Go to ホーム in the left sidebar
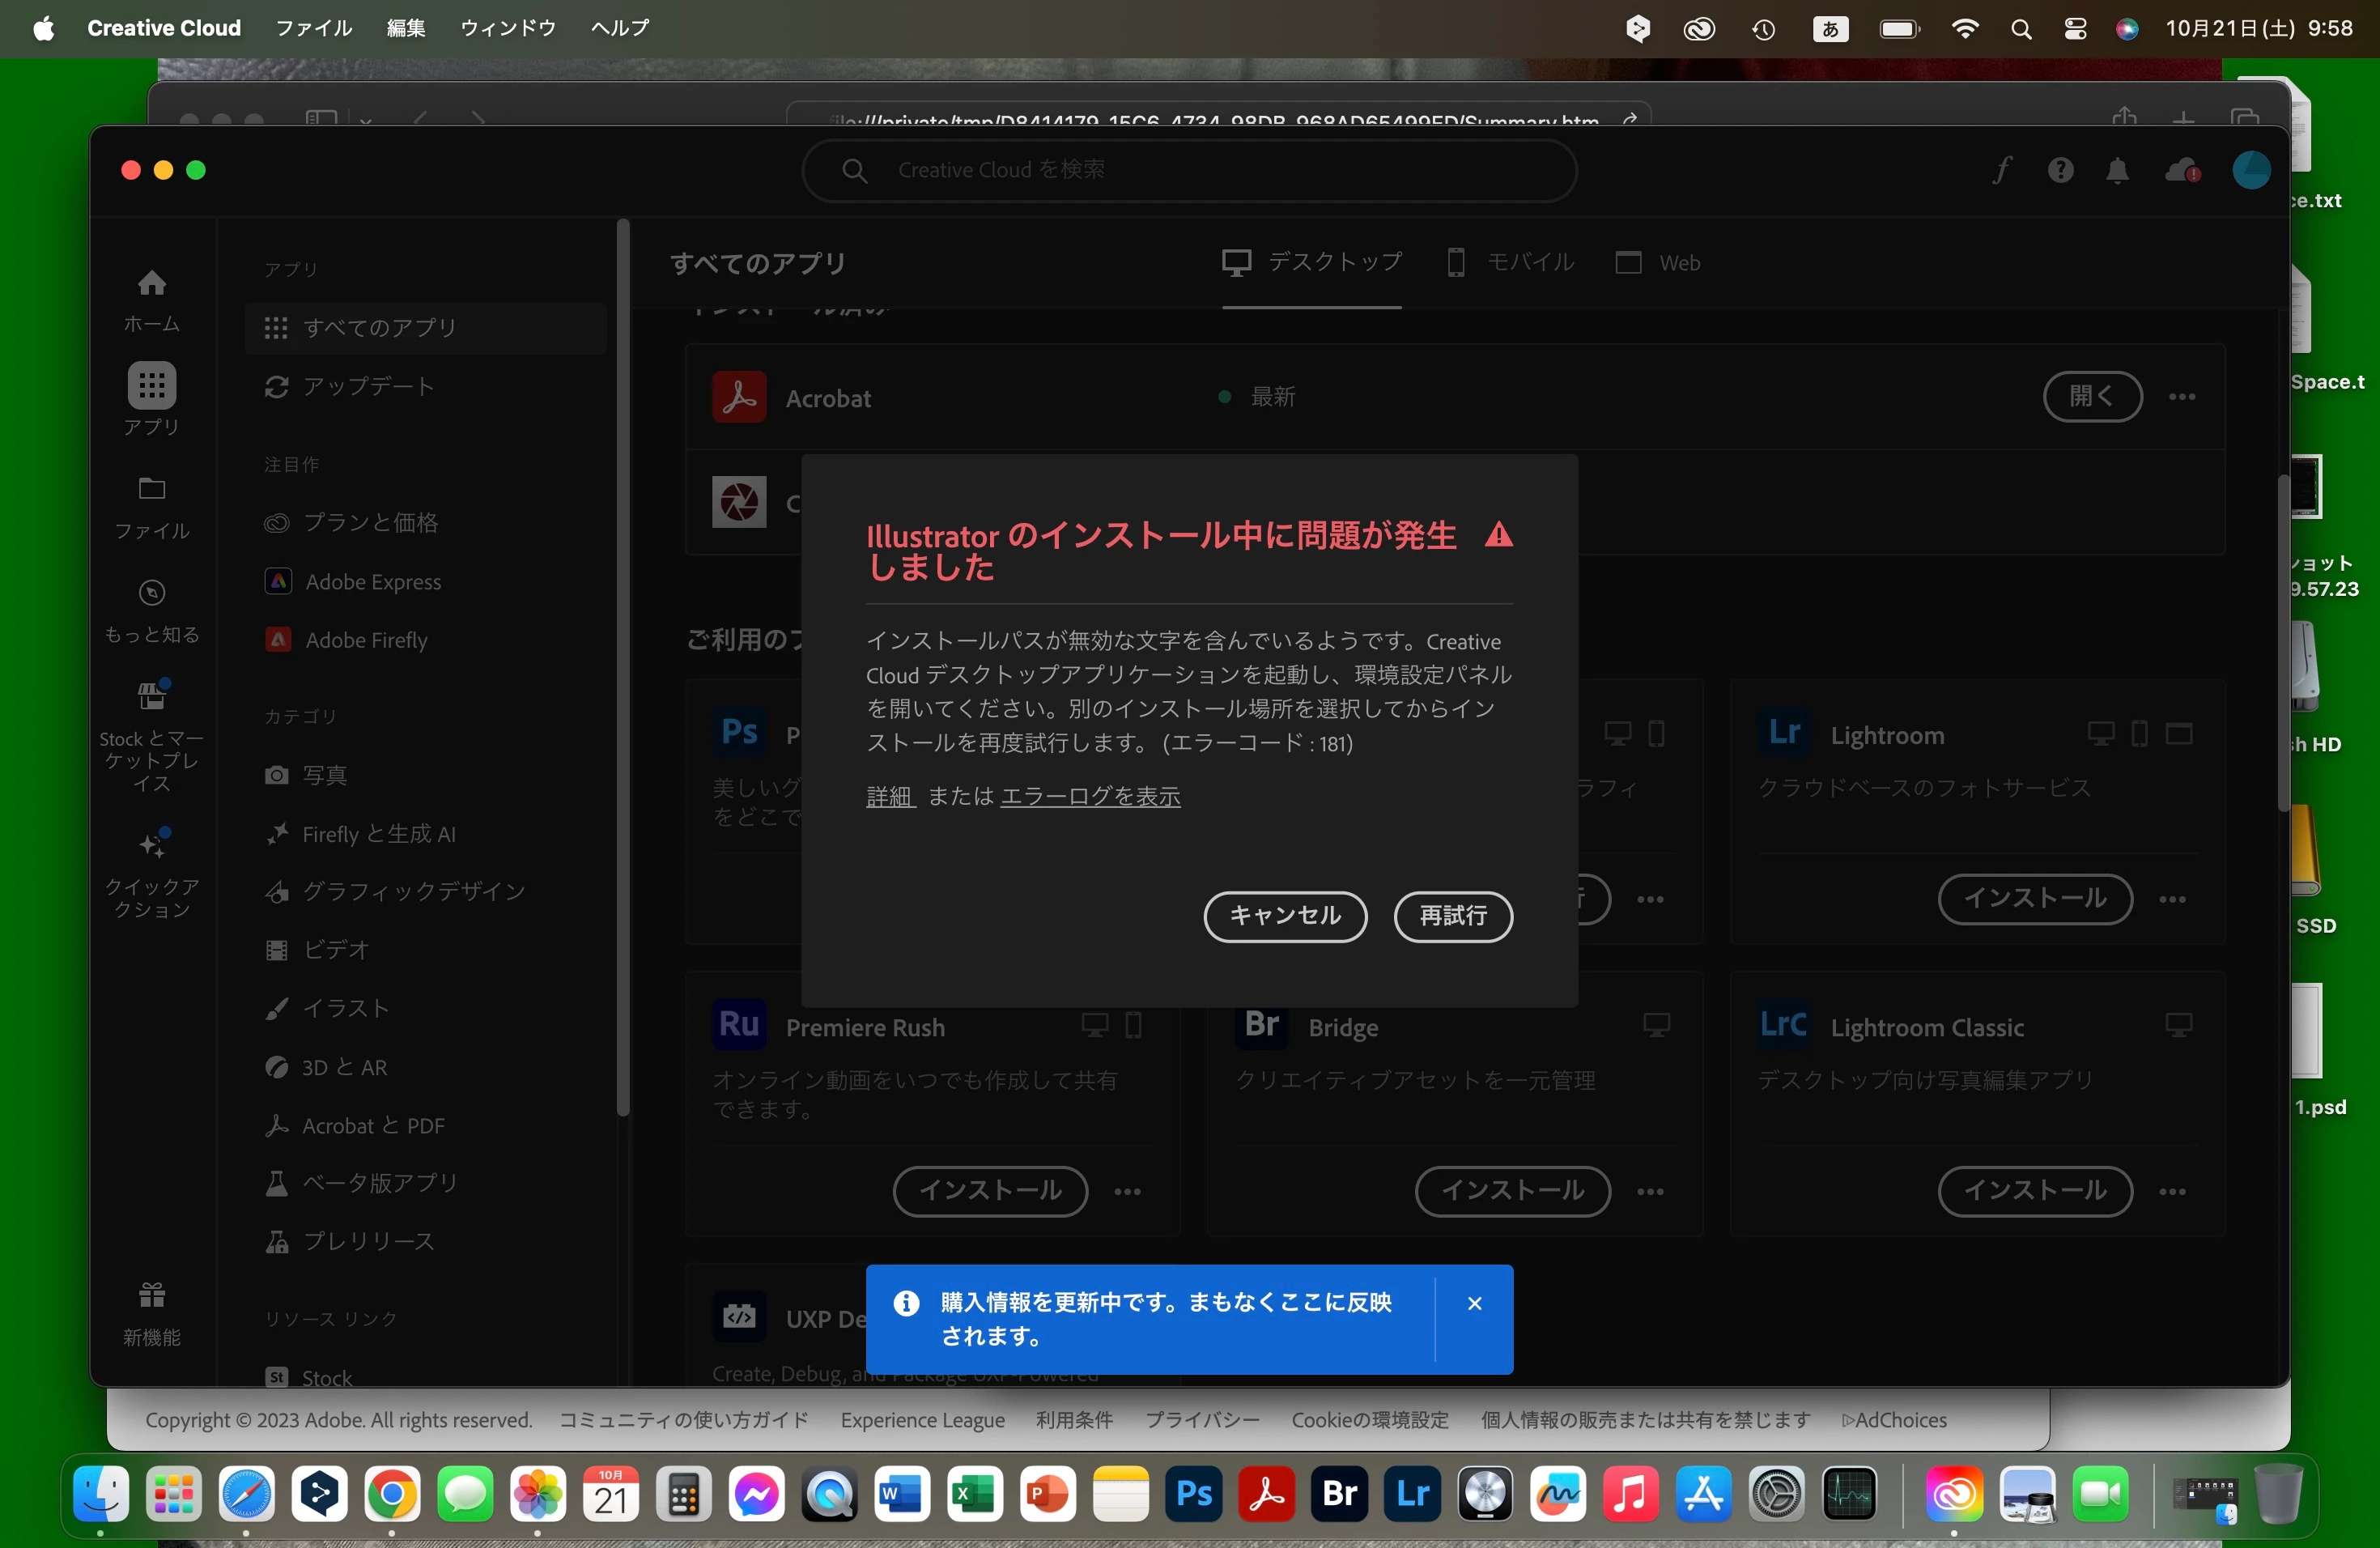The width and height of the screenshot is (2380, 1548). (152, 300)
